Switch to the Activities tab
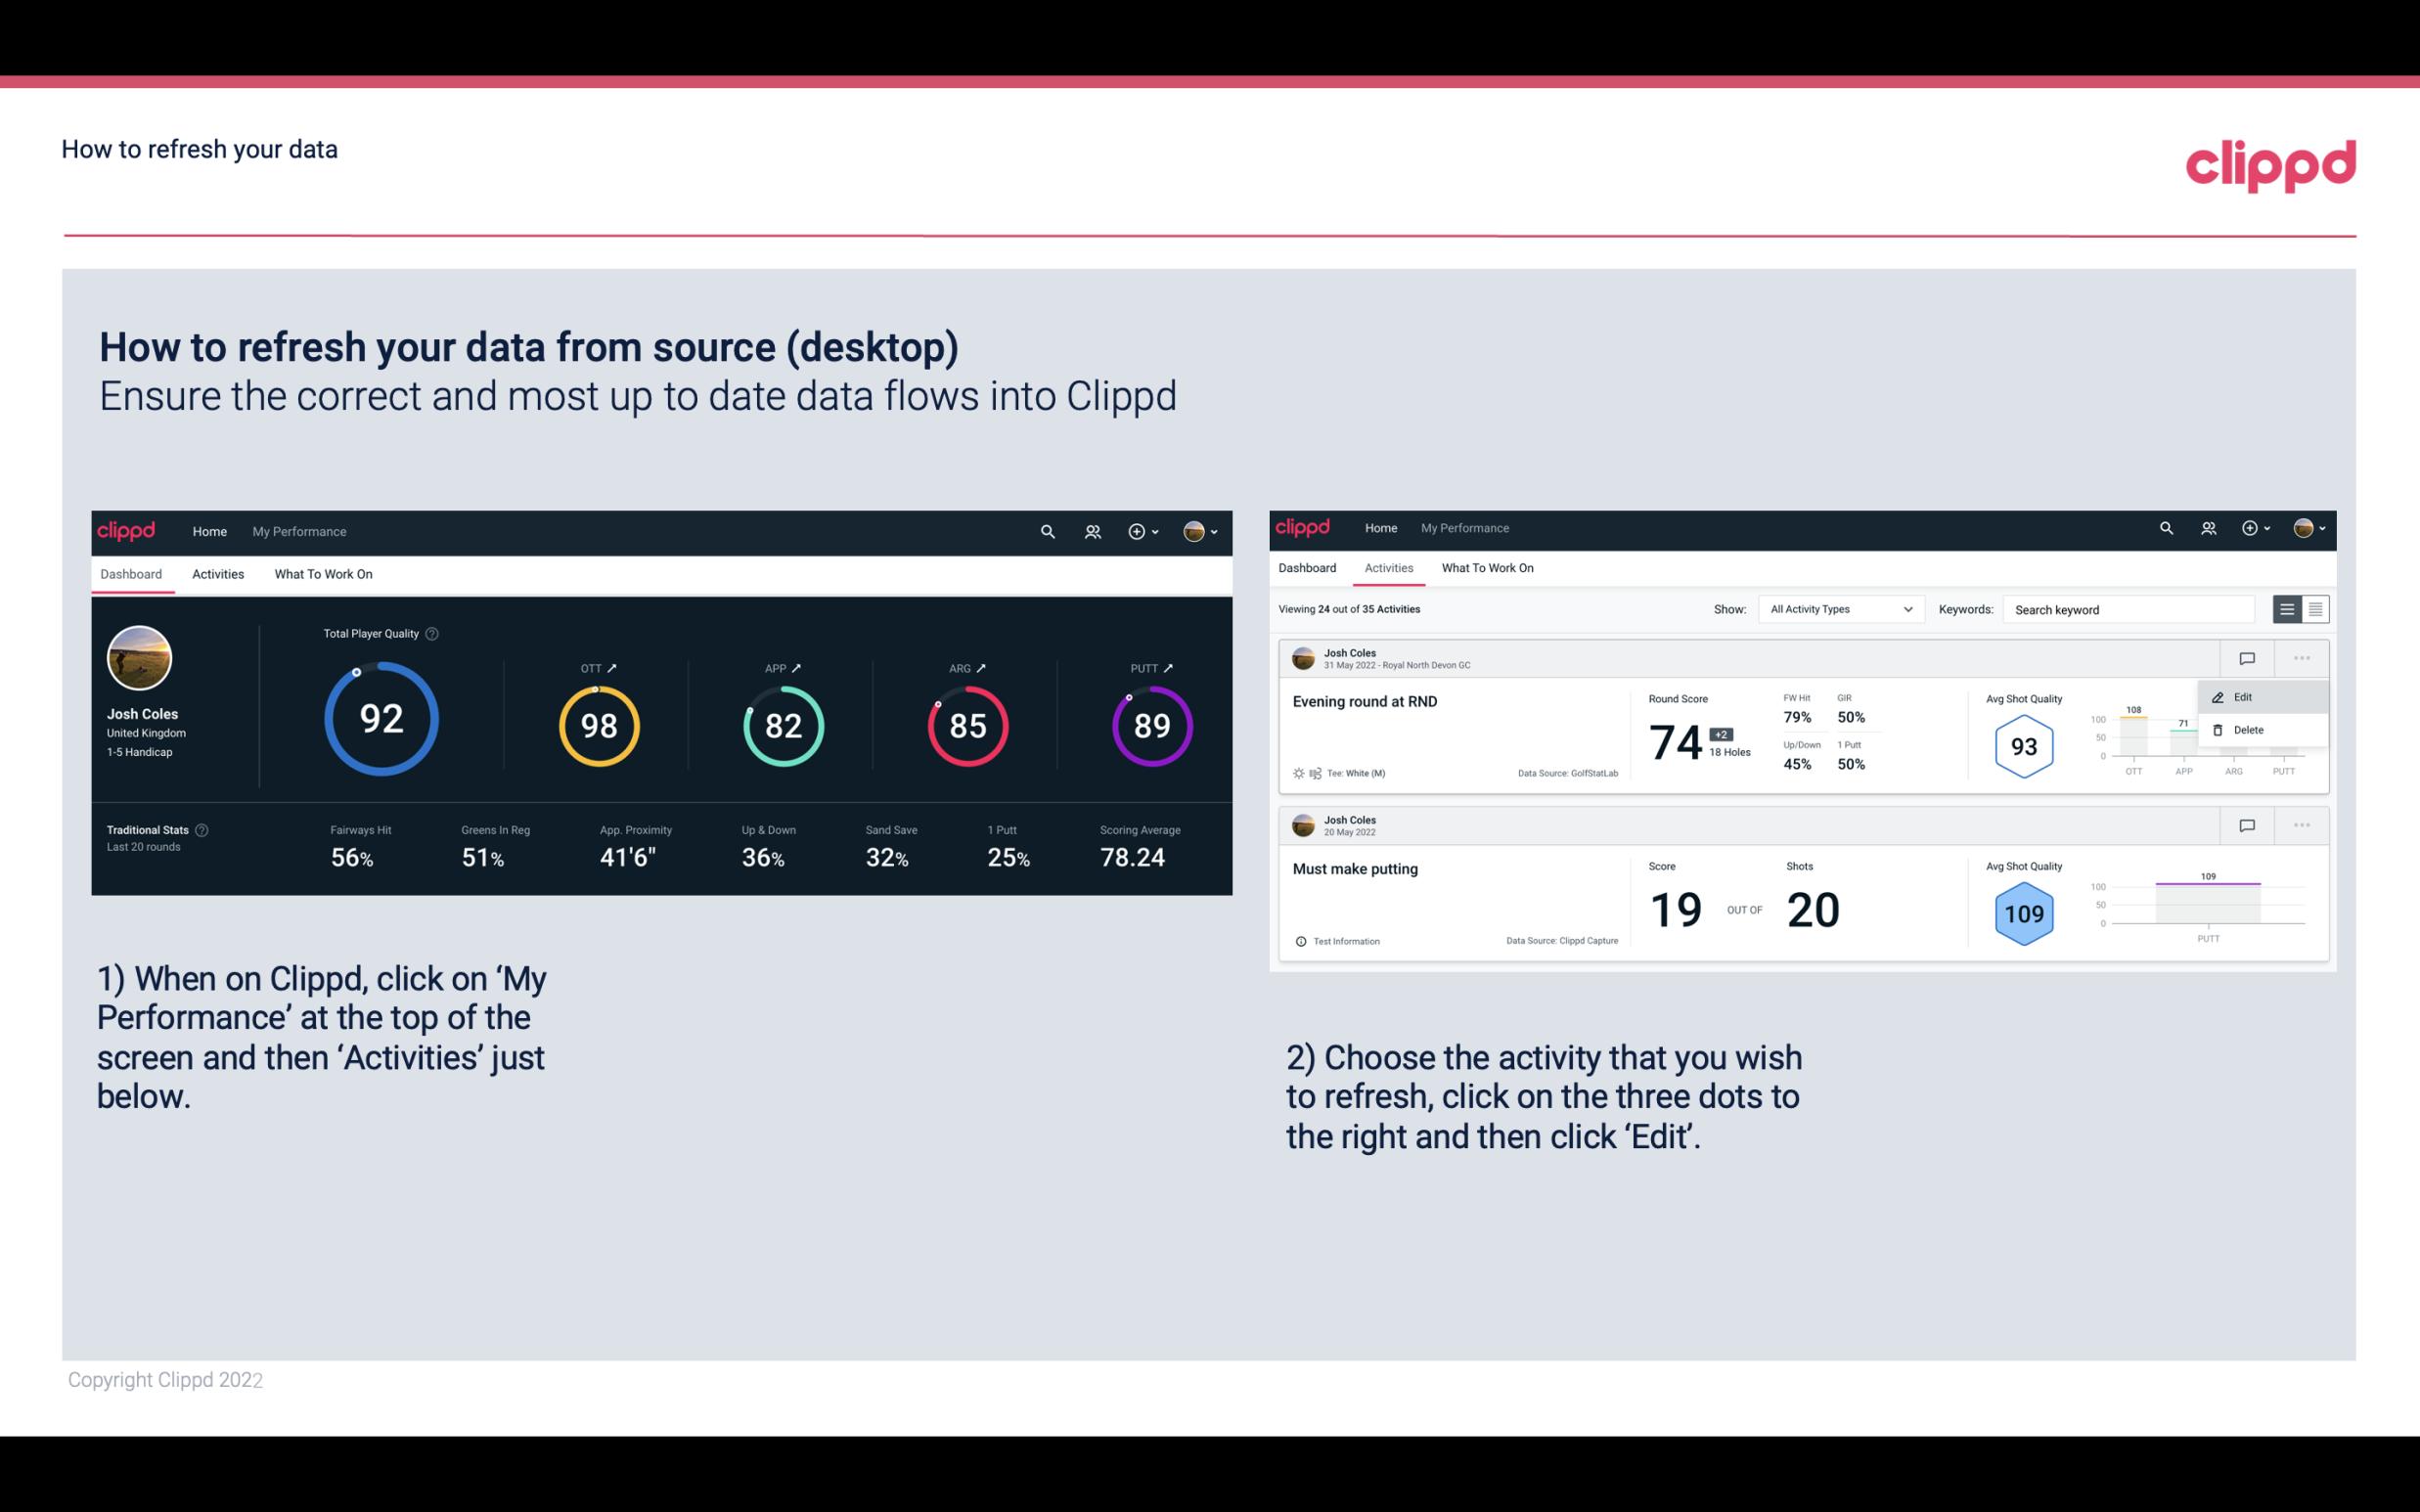The image size is (2420, 1512). 218,573
